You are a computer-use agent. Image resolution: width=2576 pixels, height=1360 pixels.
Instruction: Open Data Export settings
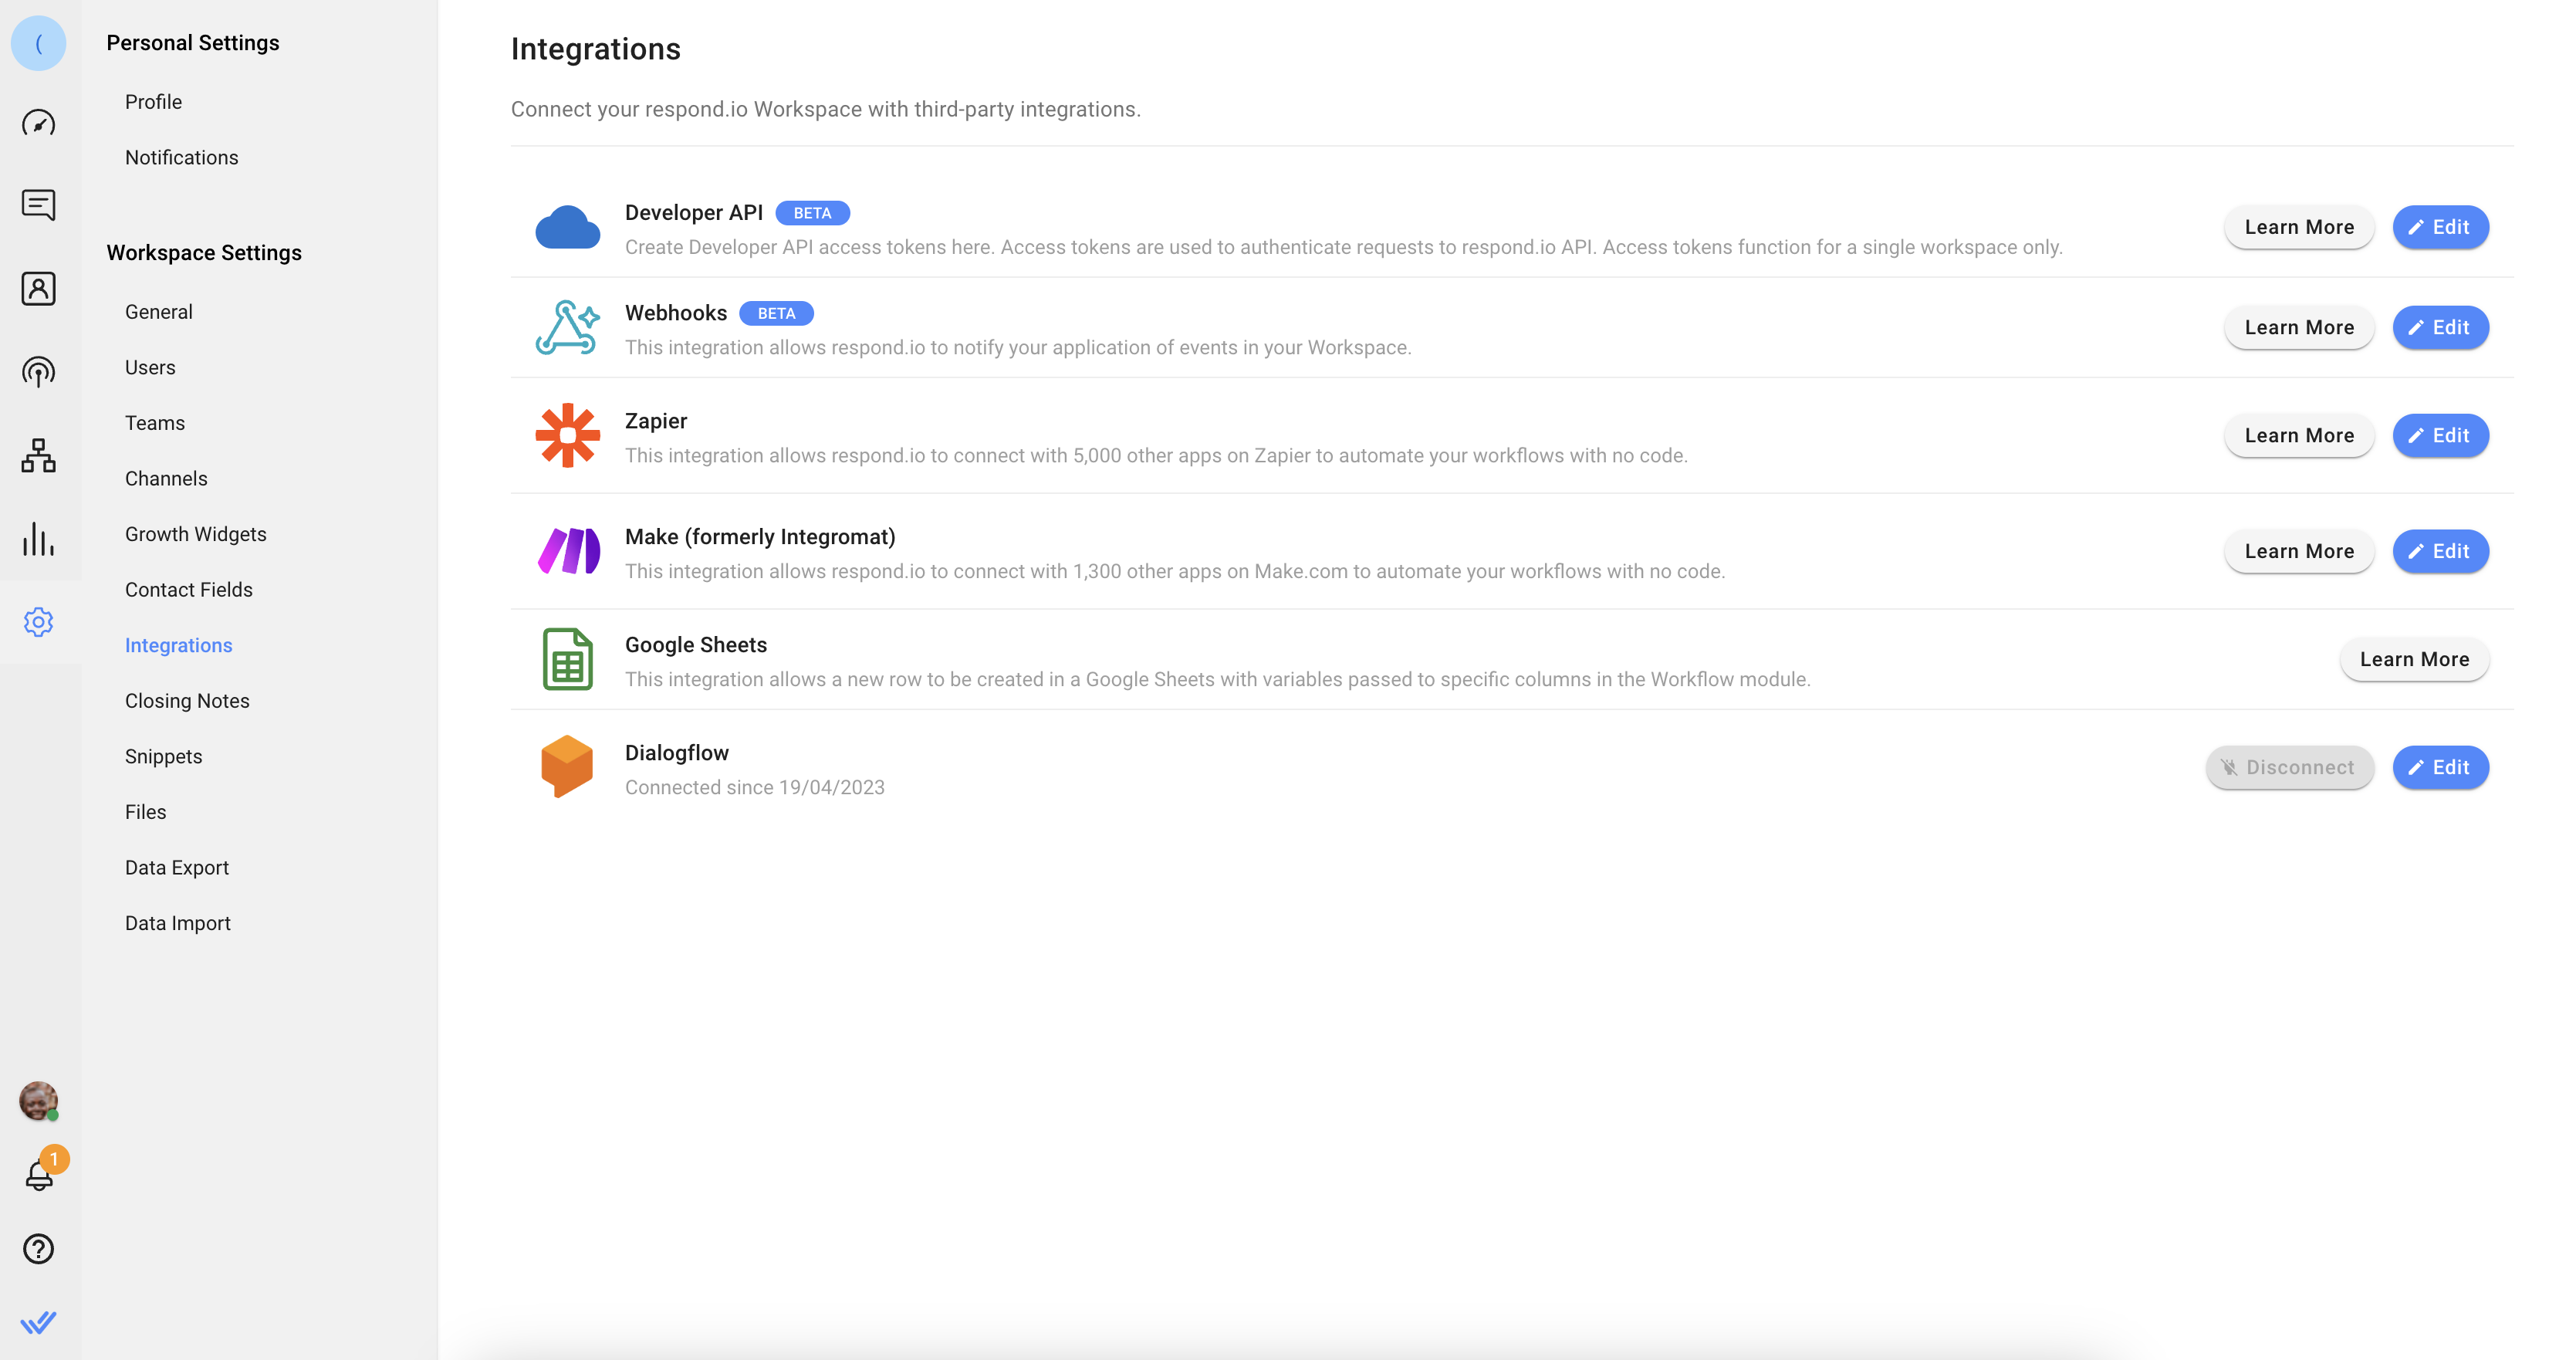176,868
